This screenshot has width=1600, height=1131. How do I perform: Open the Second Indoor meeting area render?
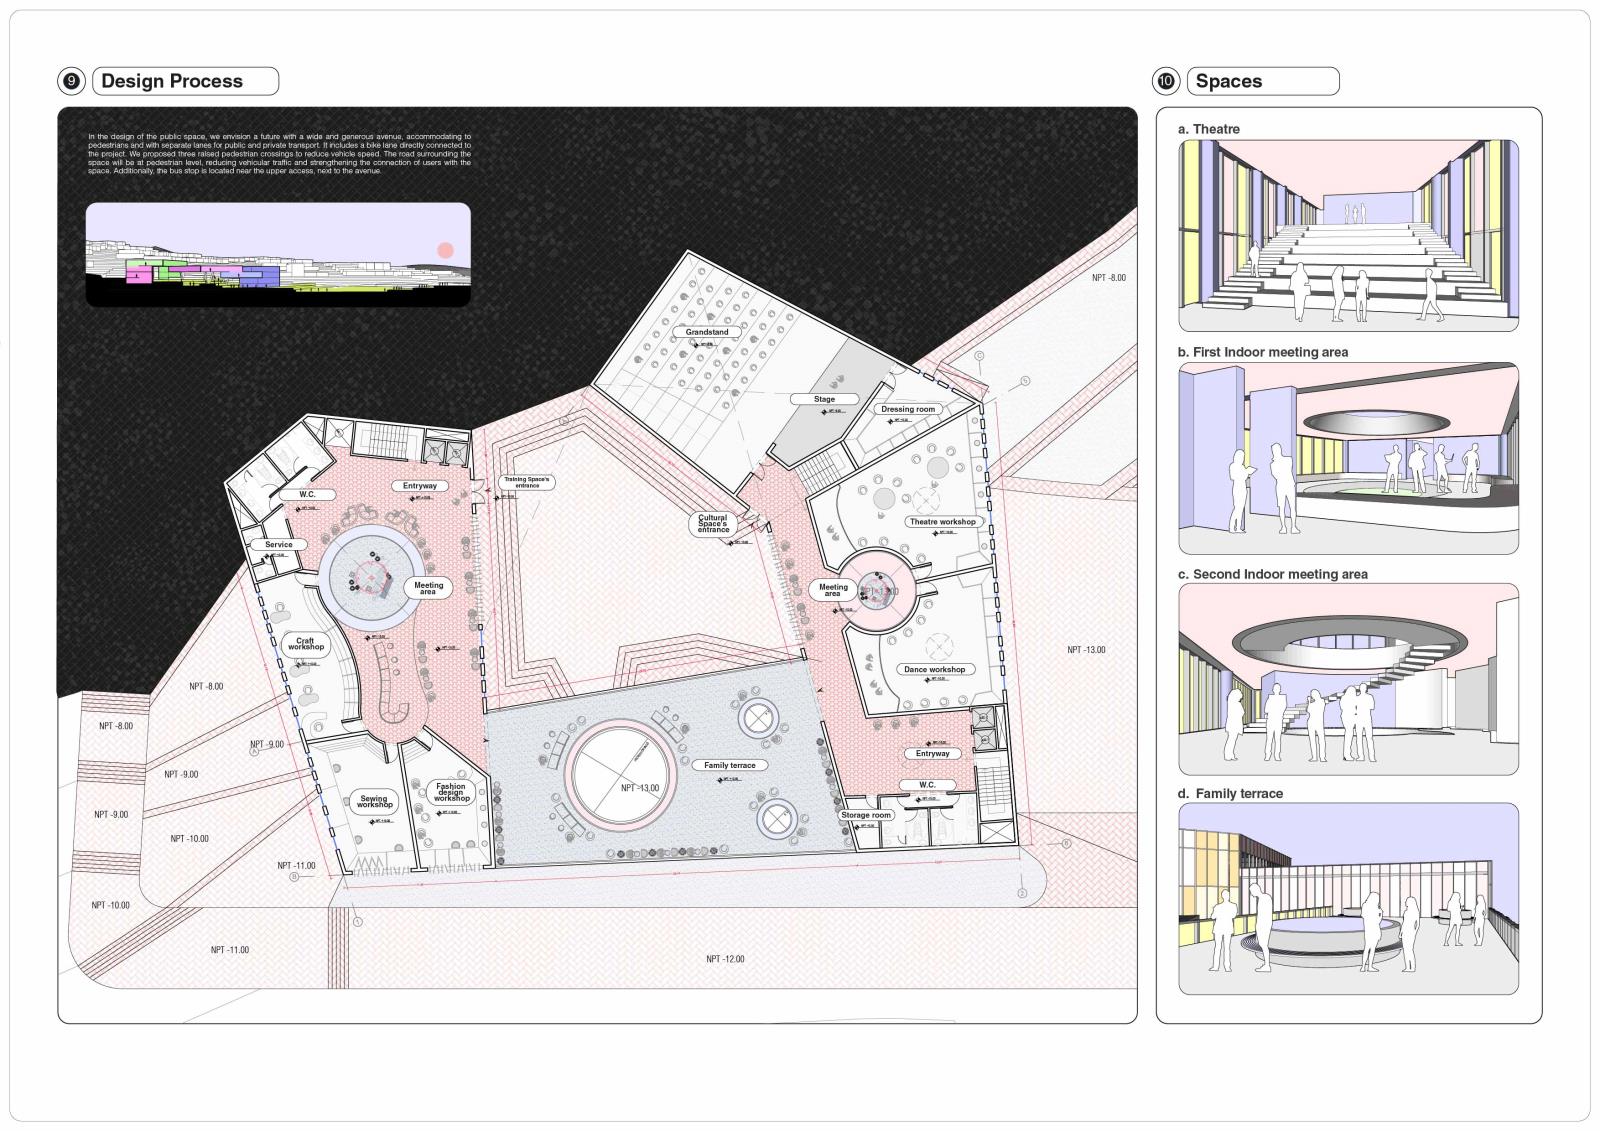1348,680
